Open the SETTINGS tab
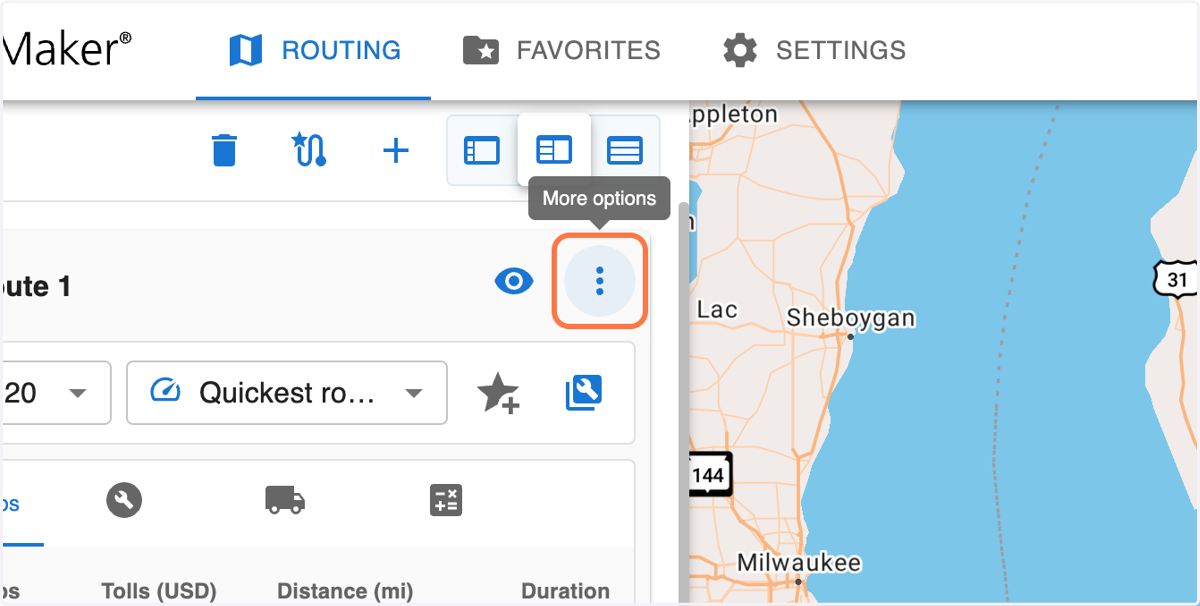The width and height of the screenshot is (1200, 606). point(814,50)
